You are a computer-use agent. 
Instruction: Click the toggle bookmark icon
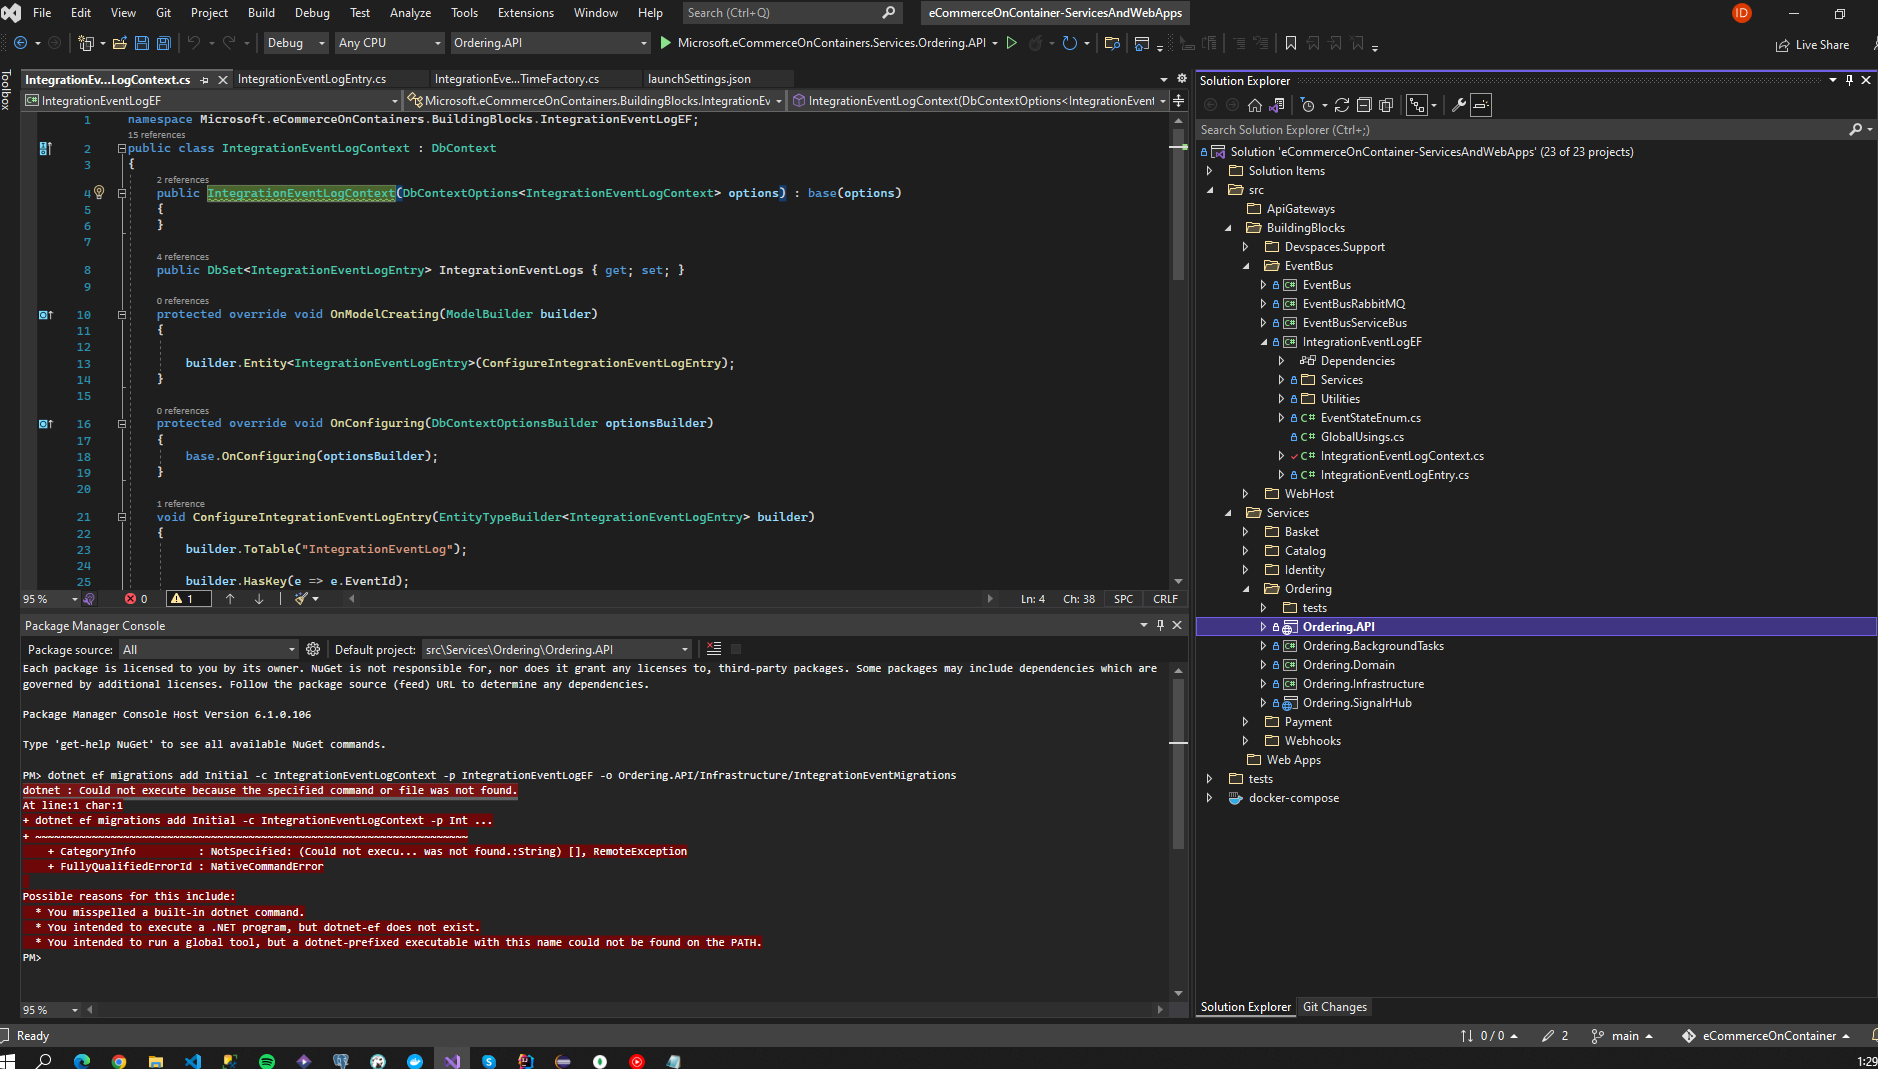(x=1291, y=43)
